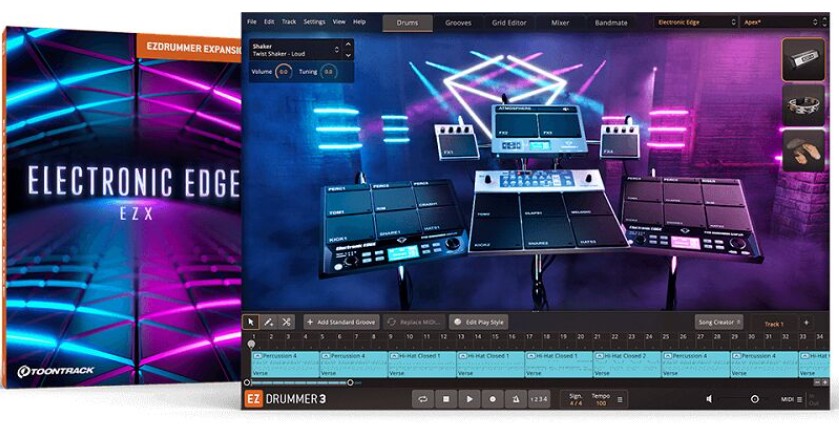The image size is (839, 430).
Task: Click Edit Play Style button
Action: 478,322
